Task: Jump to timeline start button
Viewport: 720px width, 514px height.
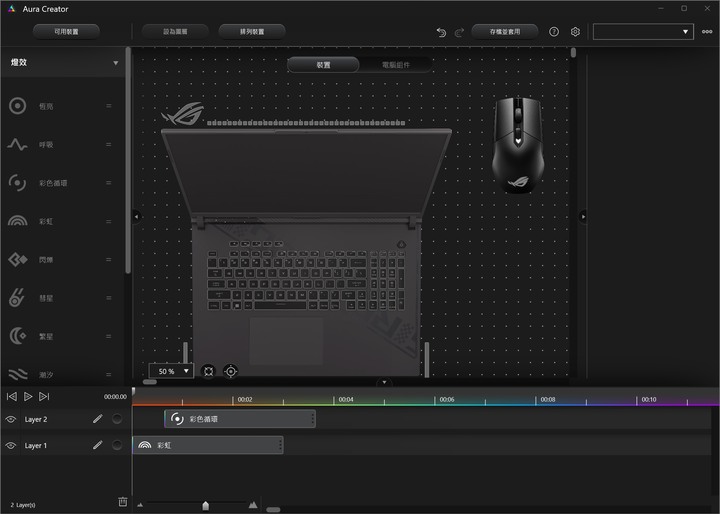Action: pos(12,396)
